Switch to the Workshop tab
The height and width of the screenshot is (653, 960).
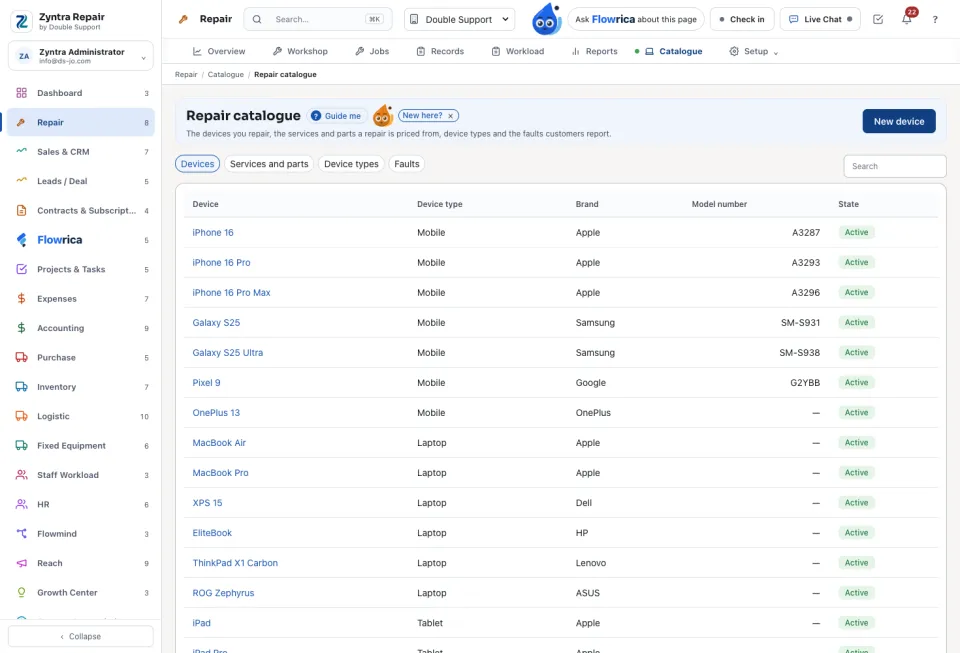pos(300,51)
